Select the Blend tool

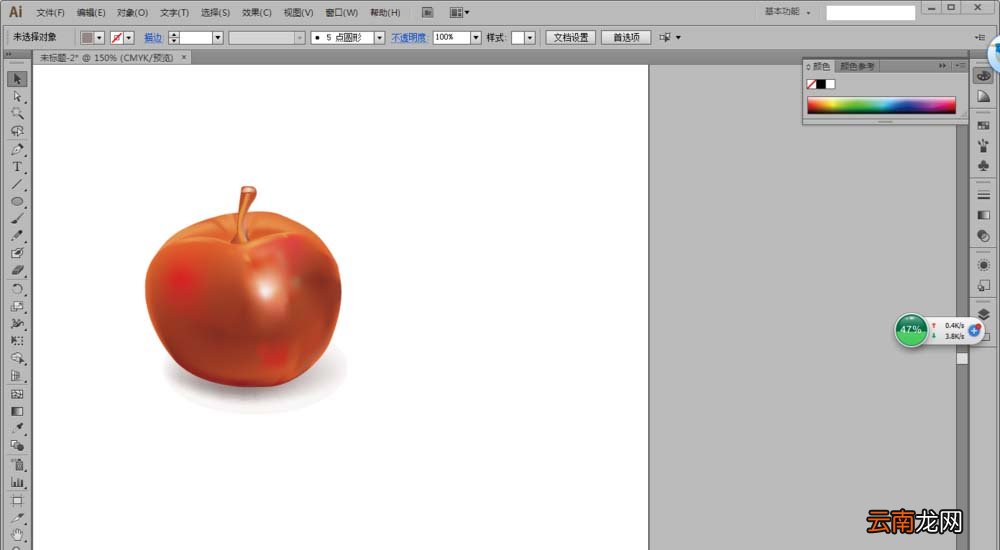coord(17,445)
